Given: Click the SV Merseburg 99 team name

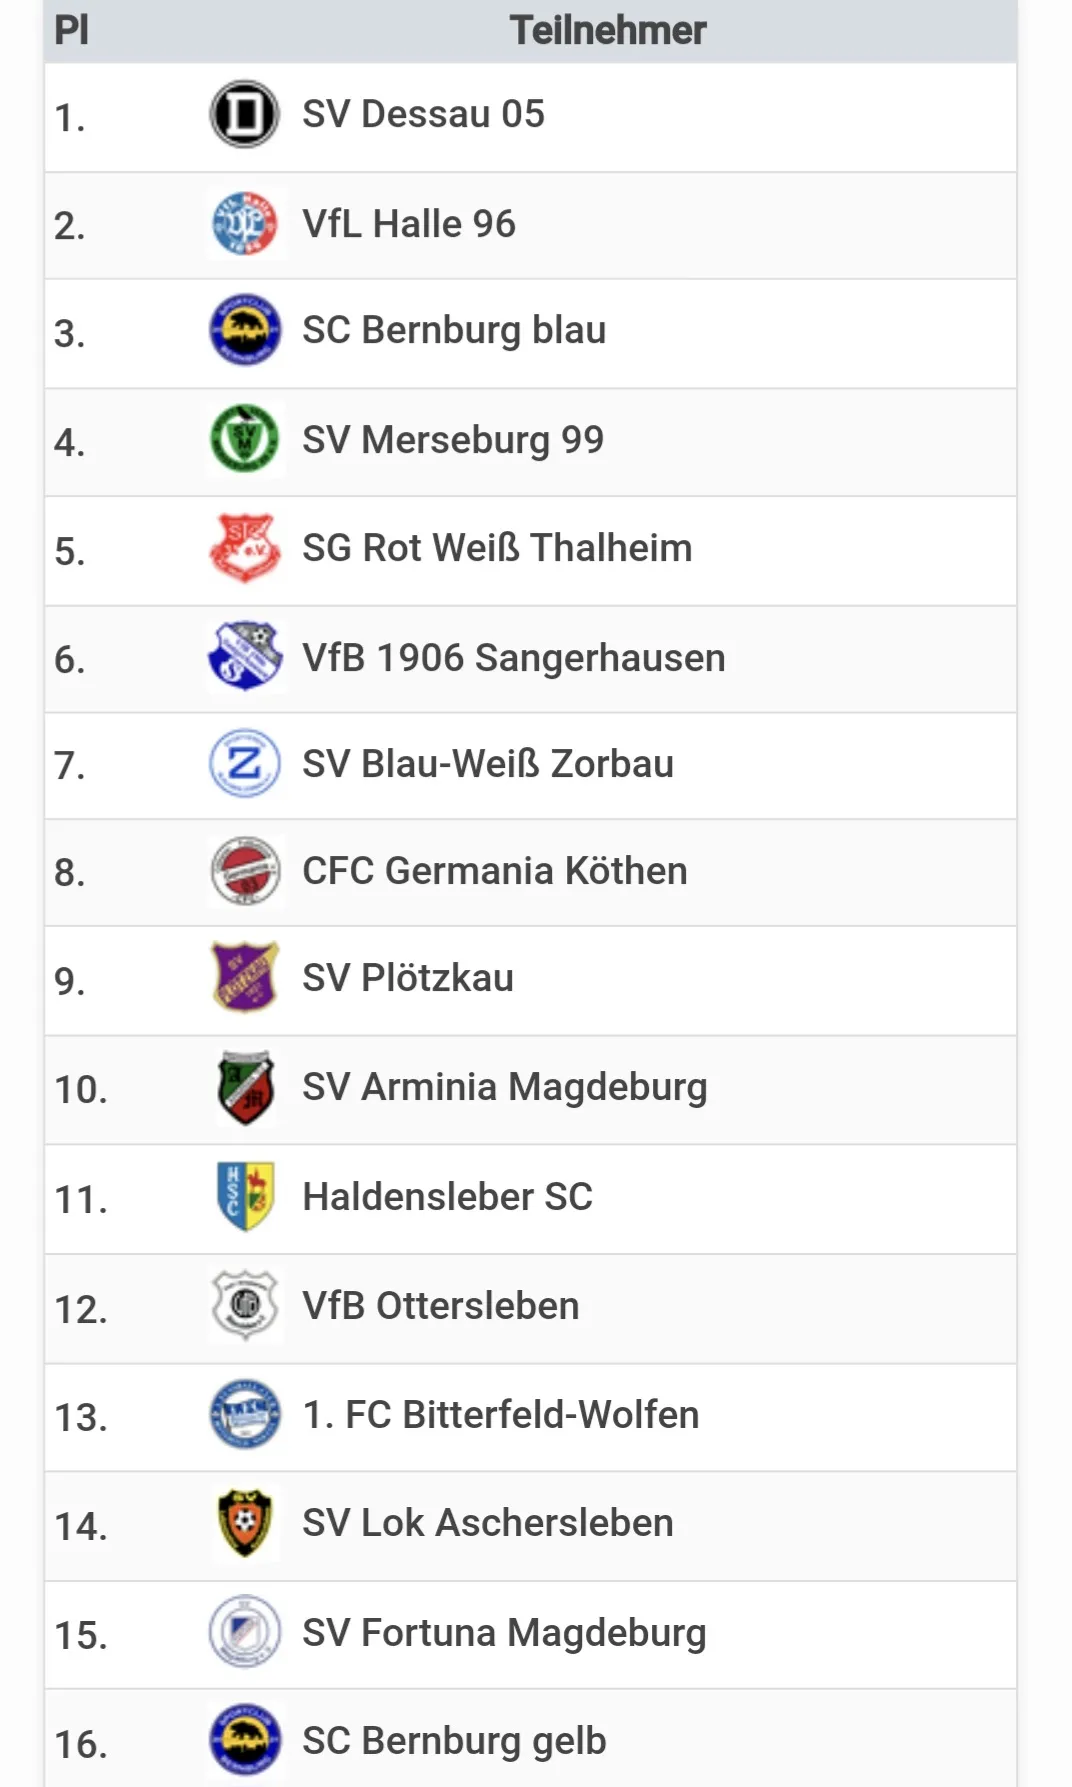Looking at the screenshot, I should coord(453,440).
